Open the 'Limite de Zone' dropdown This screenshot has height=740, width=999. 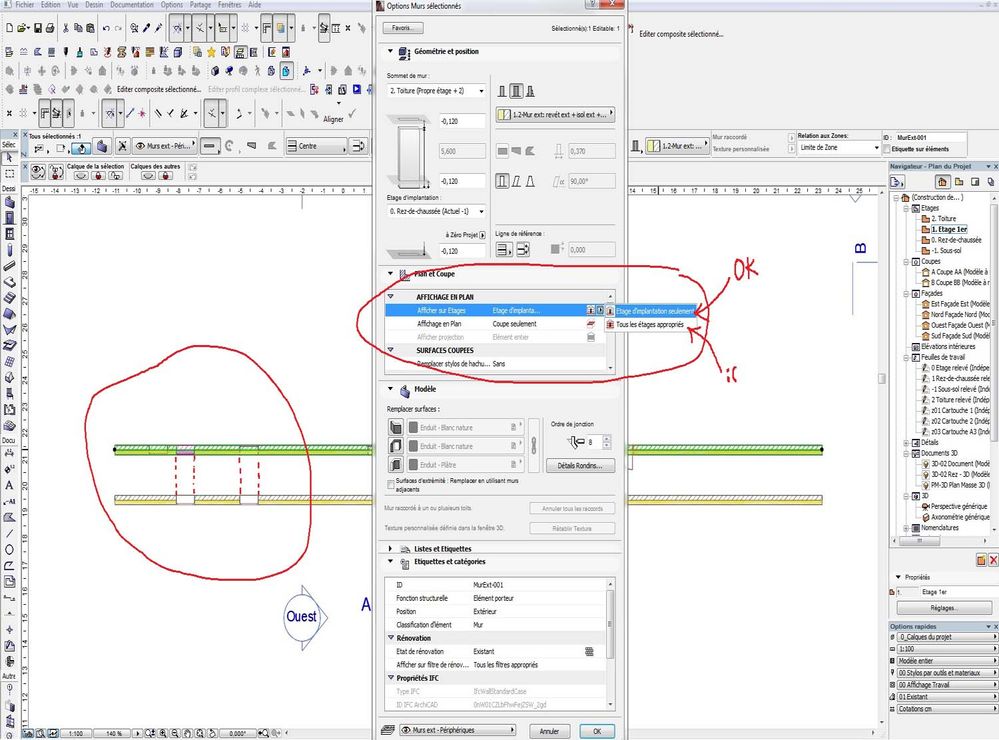click(x=838, y=148)
